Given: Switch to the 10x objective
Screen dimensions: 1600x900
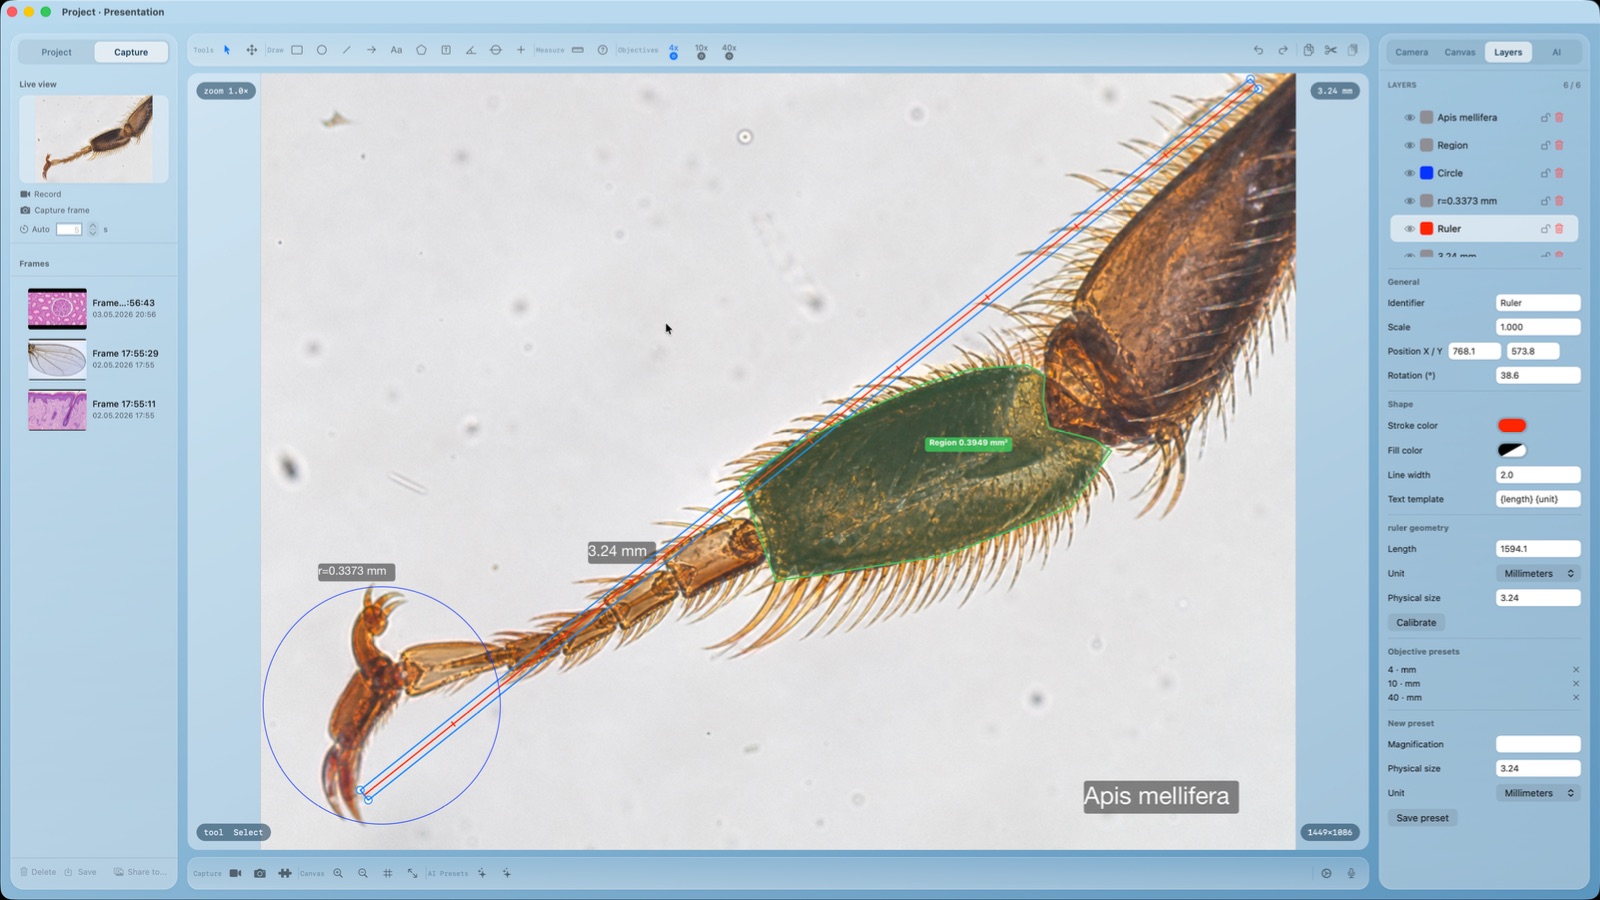Looking at the screenshot, I should click(701, 51).
